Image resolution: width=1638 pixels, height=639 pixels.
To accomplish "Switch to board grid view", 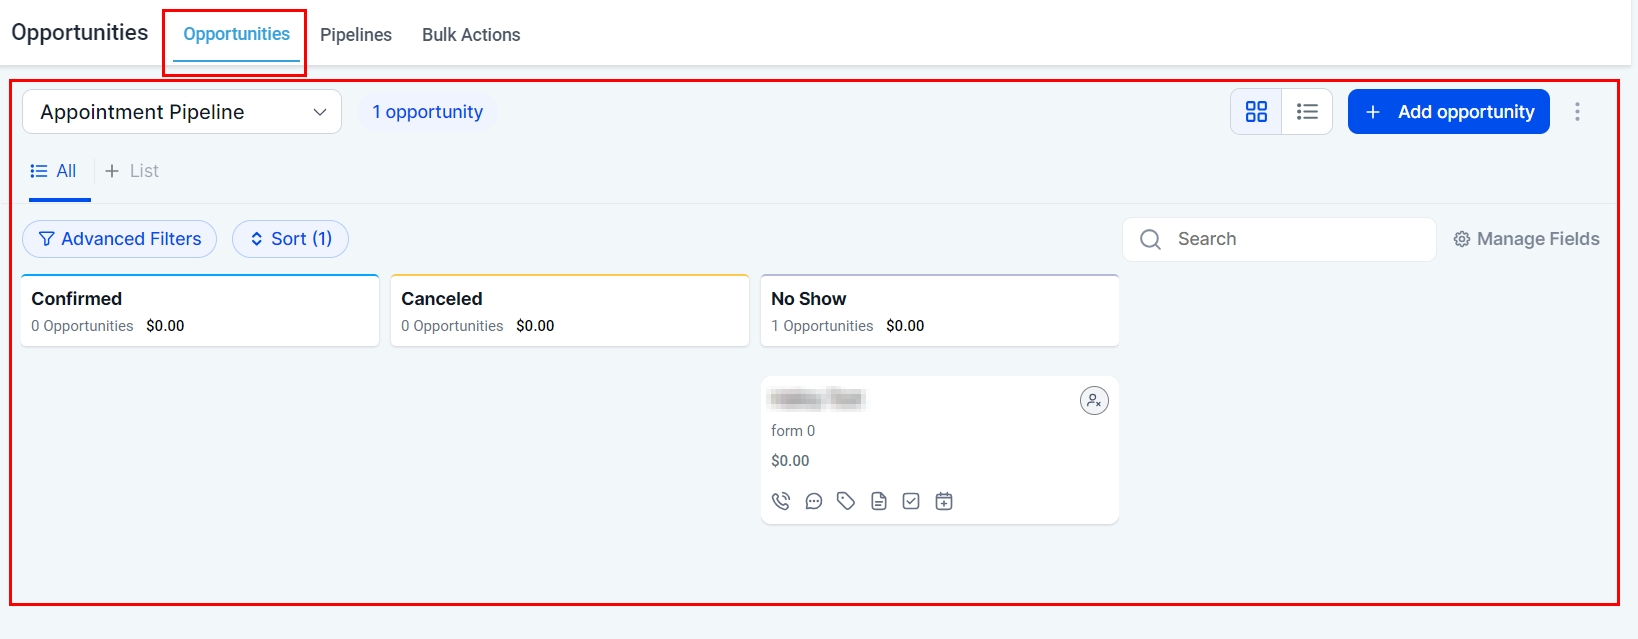I will (x=1256, y=112).
